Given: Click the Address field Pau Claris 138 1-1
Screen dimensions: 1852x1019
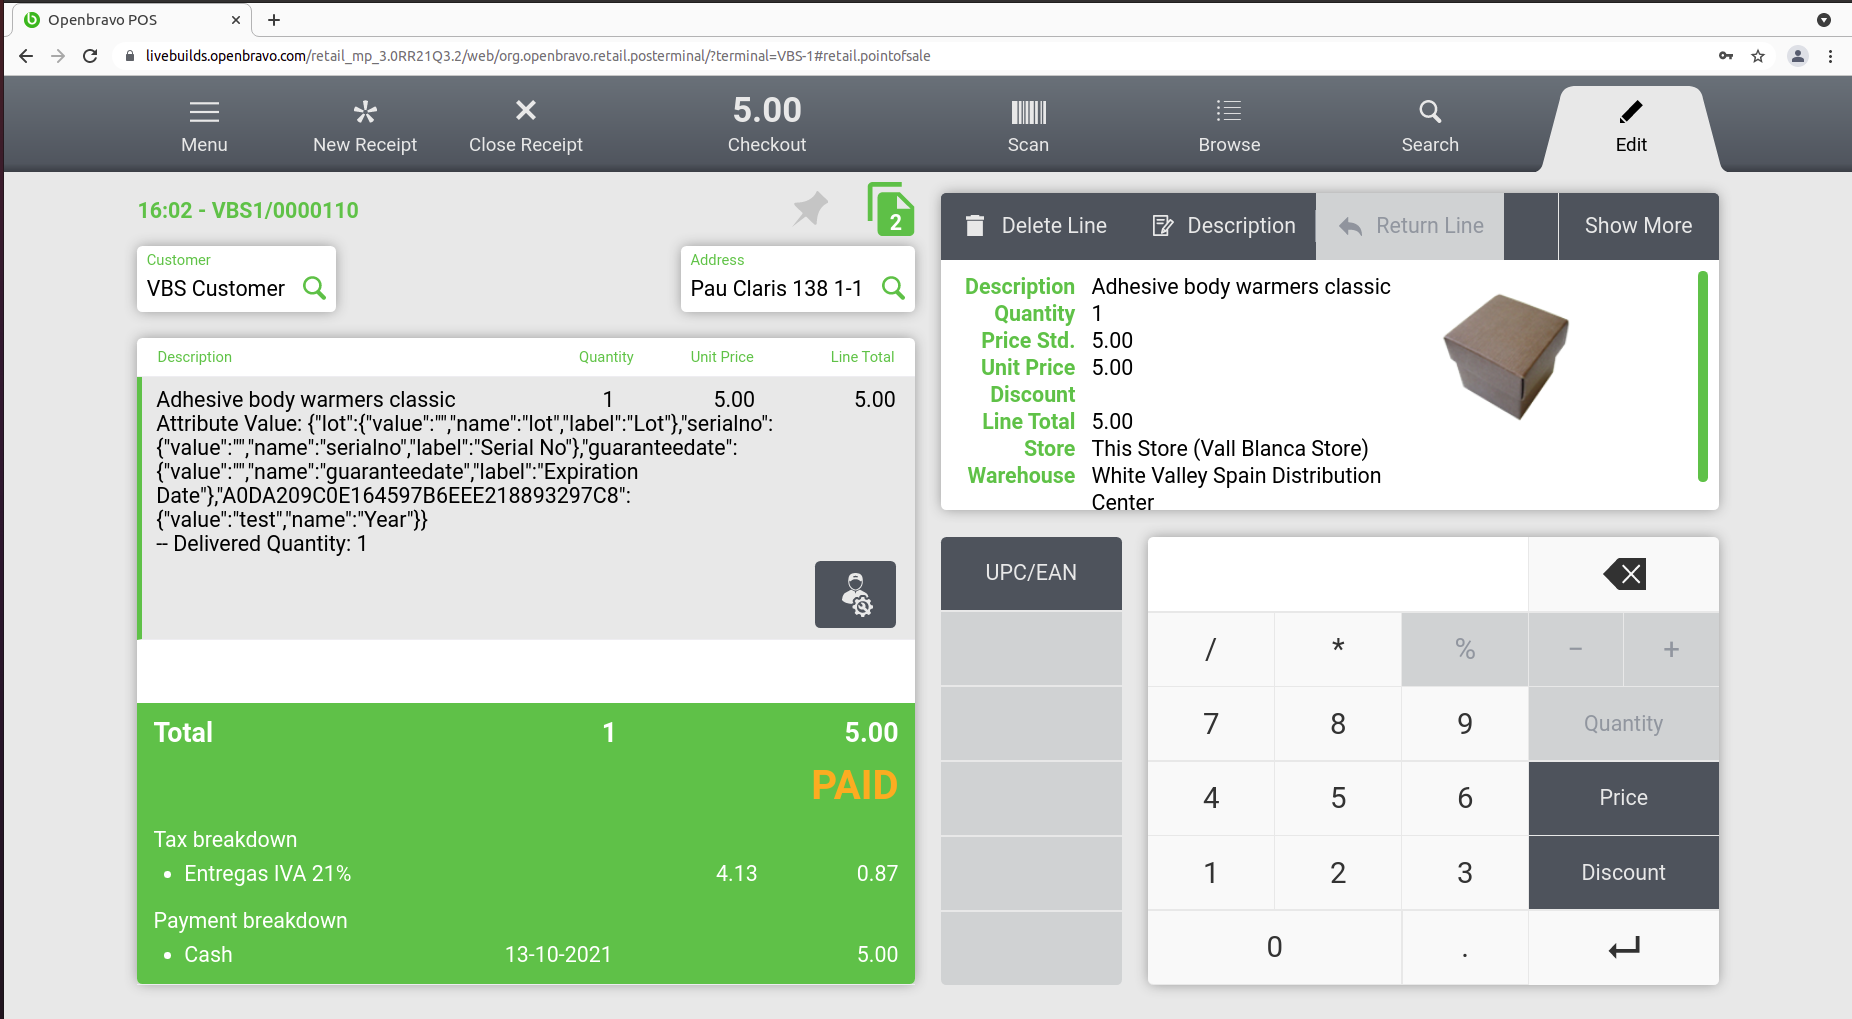Looking at the screenshot, I should 798,279.
